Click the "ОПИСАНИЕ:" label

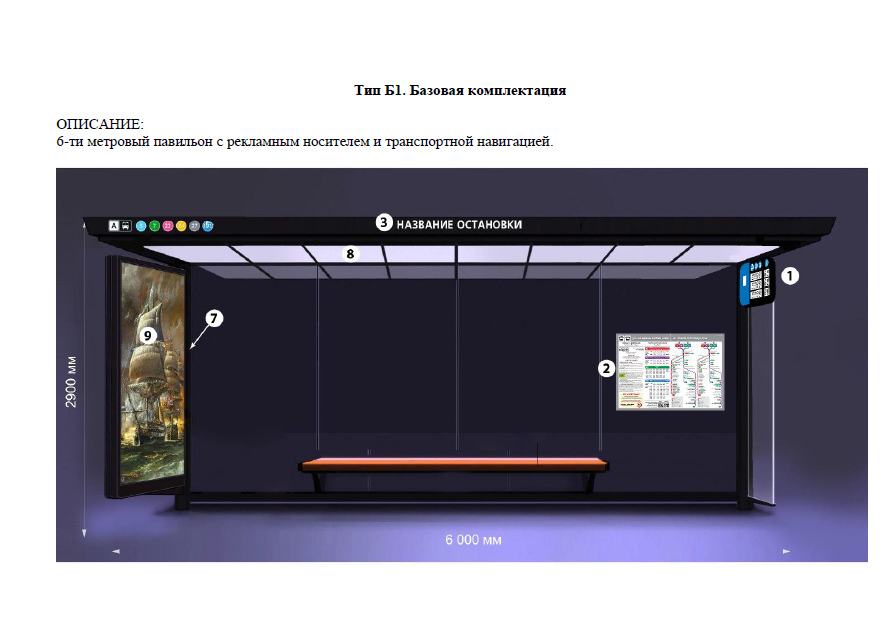pyautogui.click(x=100, y=124)
